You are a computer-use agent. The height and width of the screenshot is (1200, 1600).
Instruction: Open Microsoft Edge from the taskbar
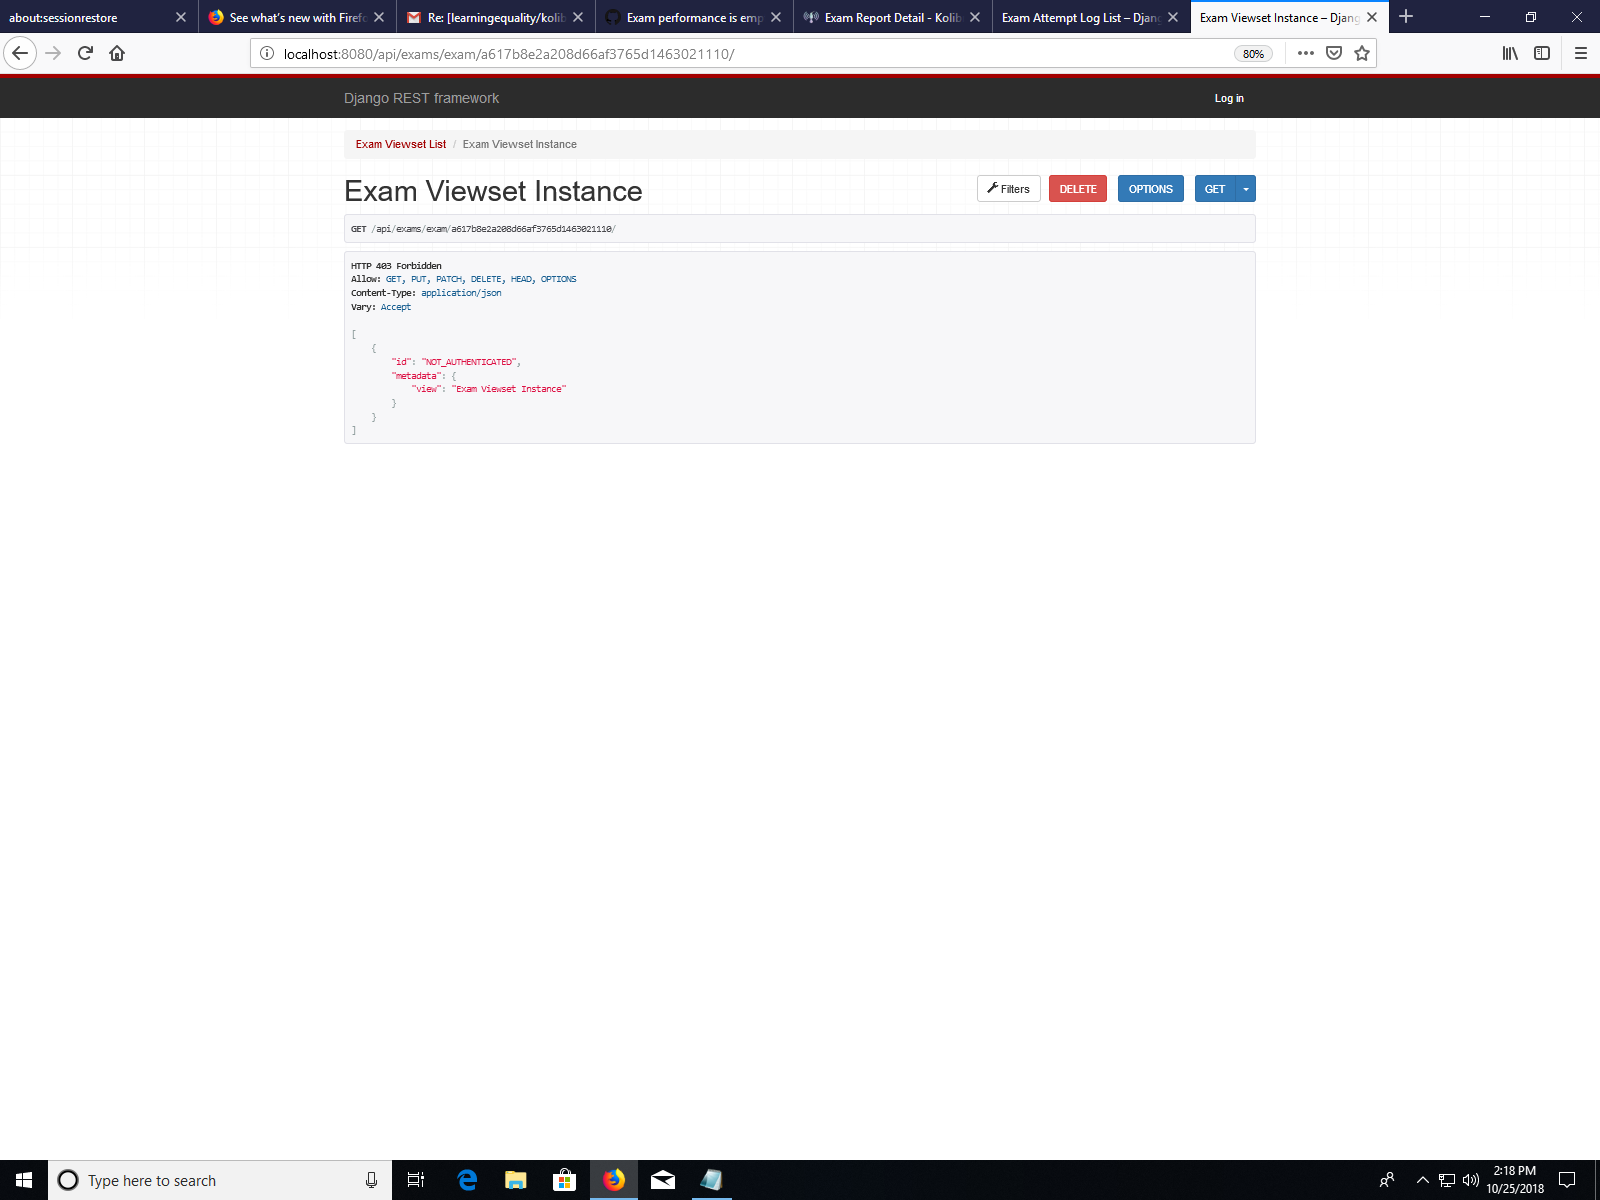coord(466,1180)
